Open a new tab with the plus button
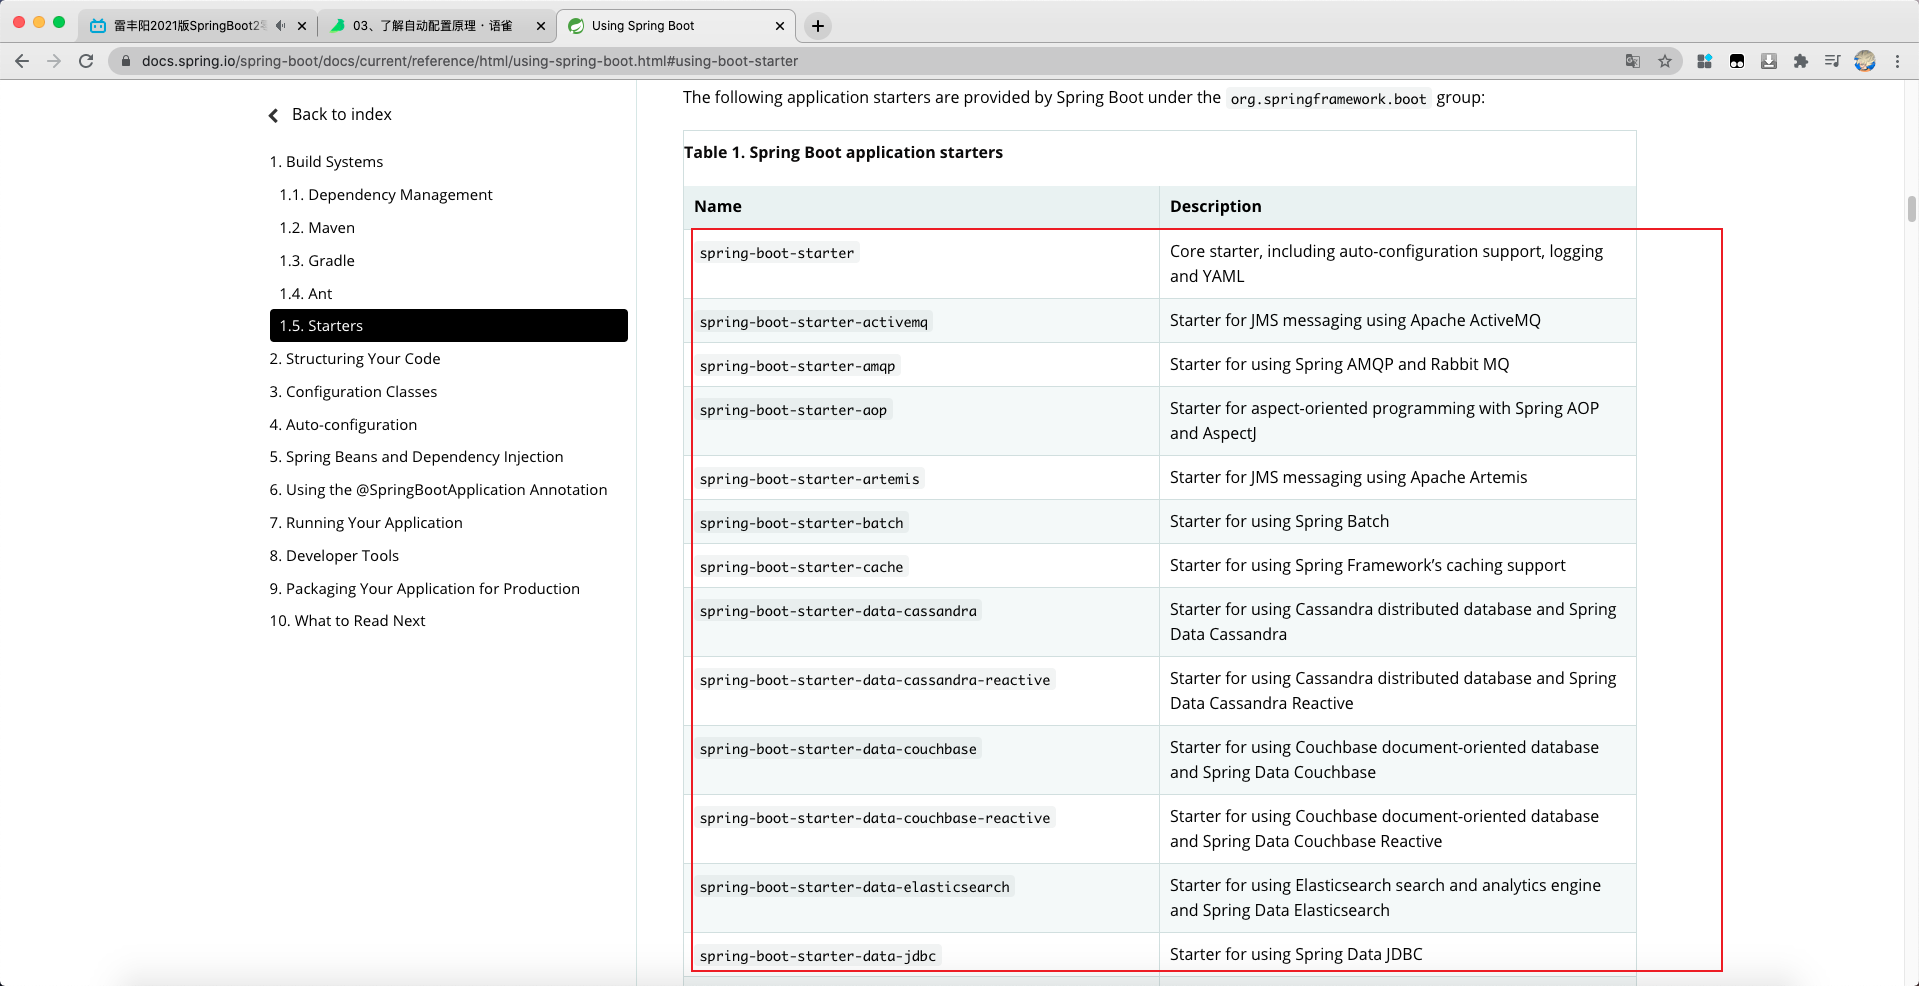Viewport: 1919px width, 986px height. tap(818, 26)
